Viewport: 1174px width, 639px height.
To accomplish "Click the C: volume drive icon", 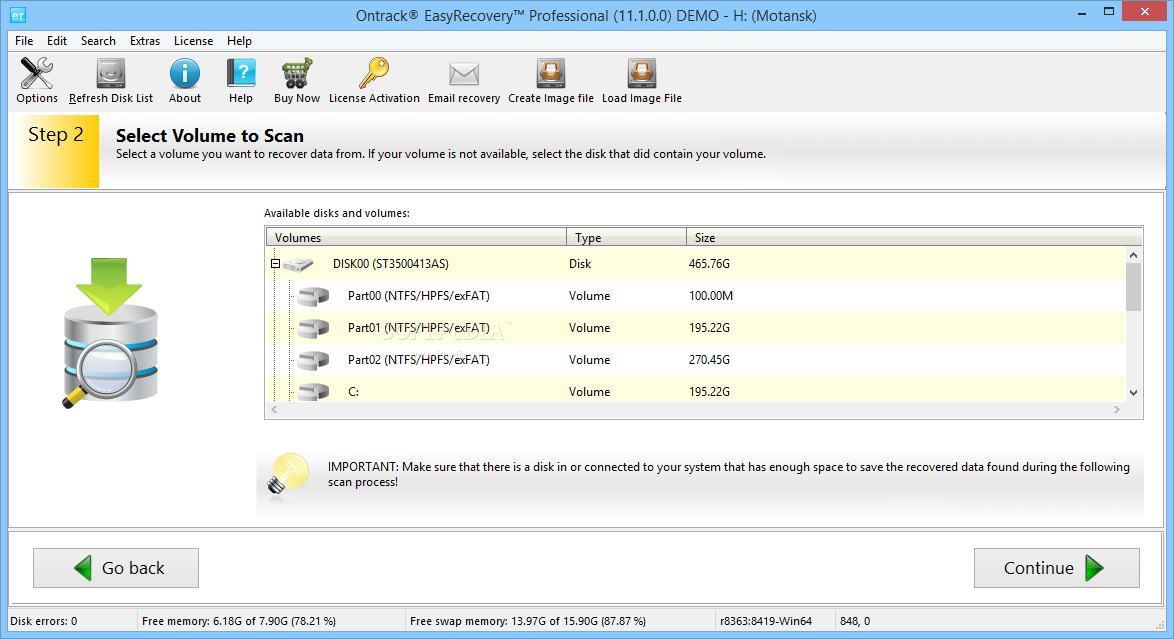I will pos(313,391).
